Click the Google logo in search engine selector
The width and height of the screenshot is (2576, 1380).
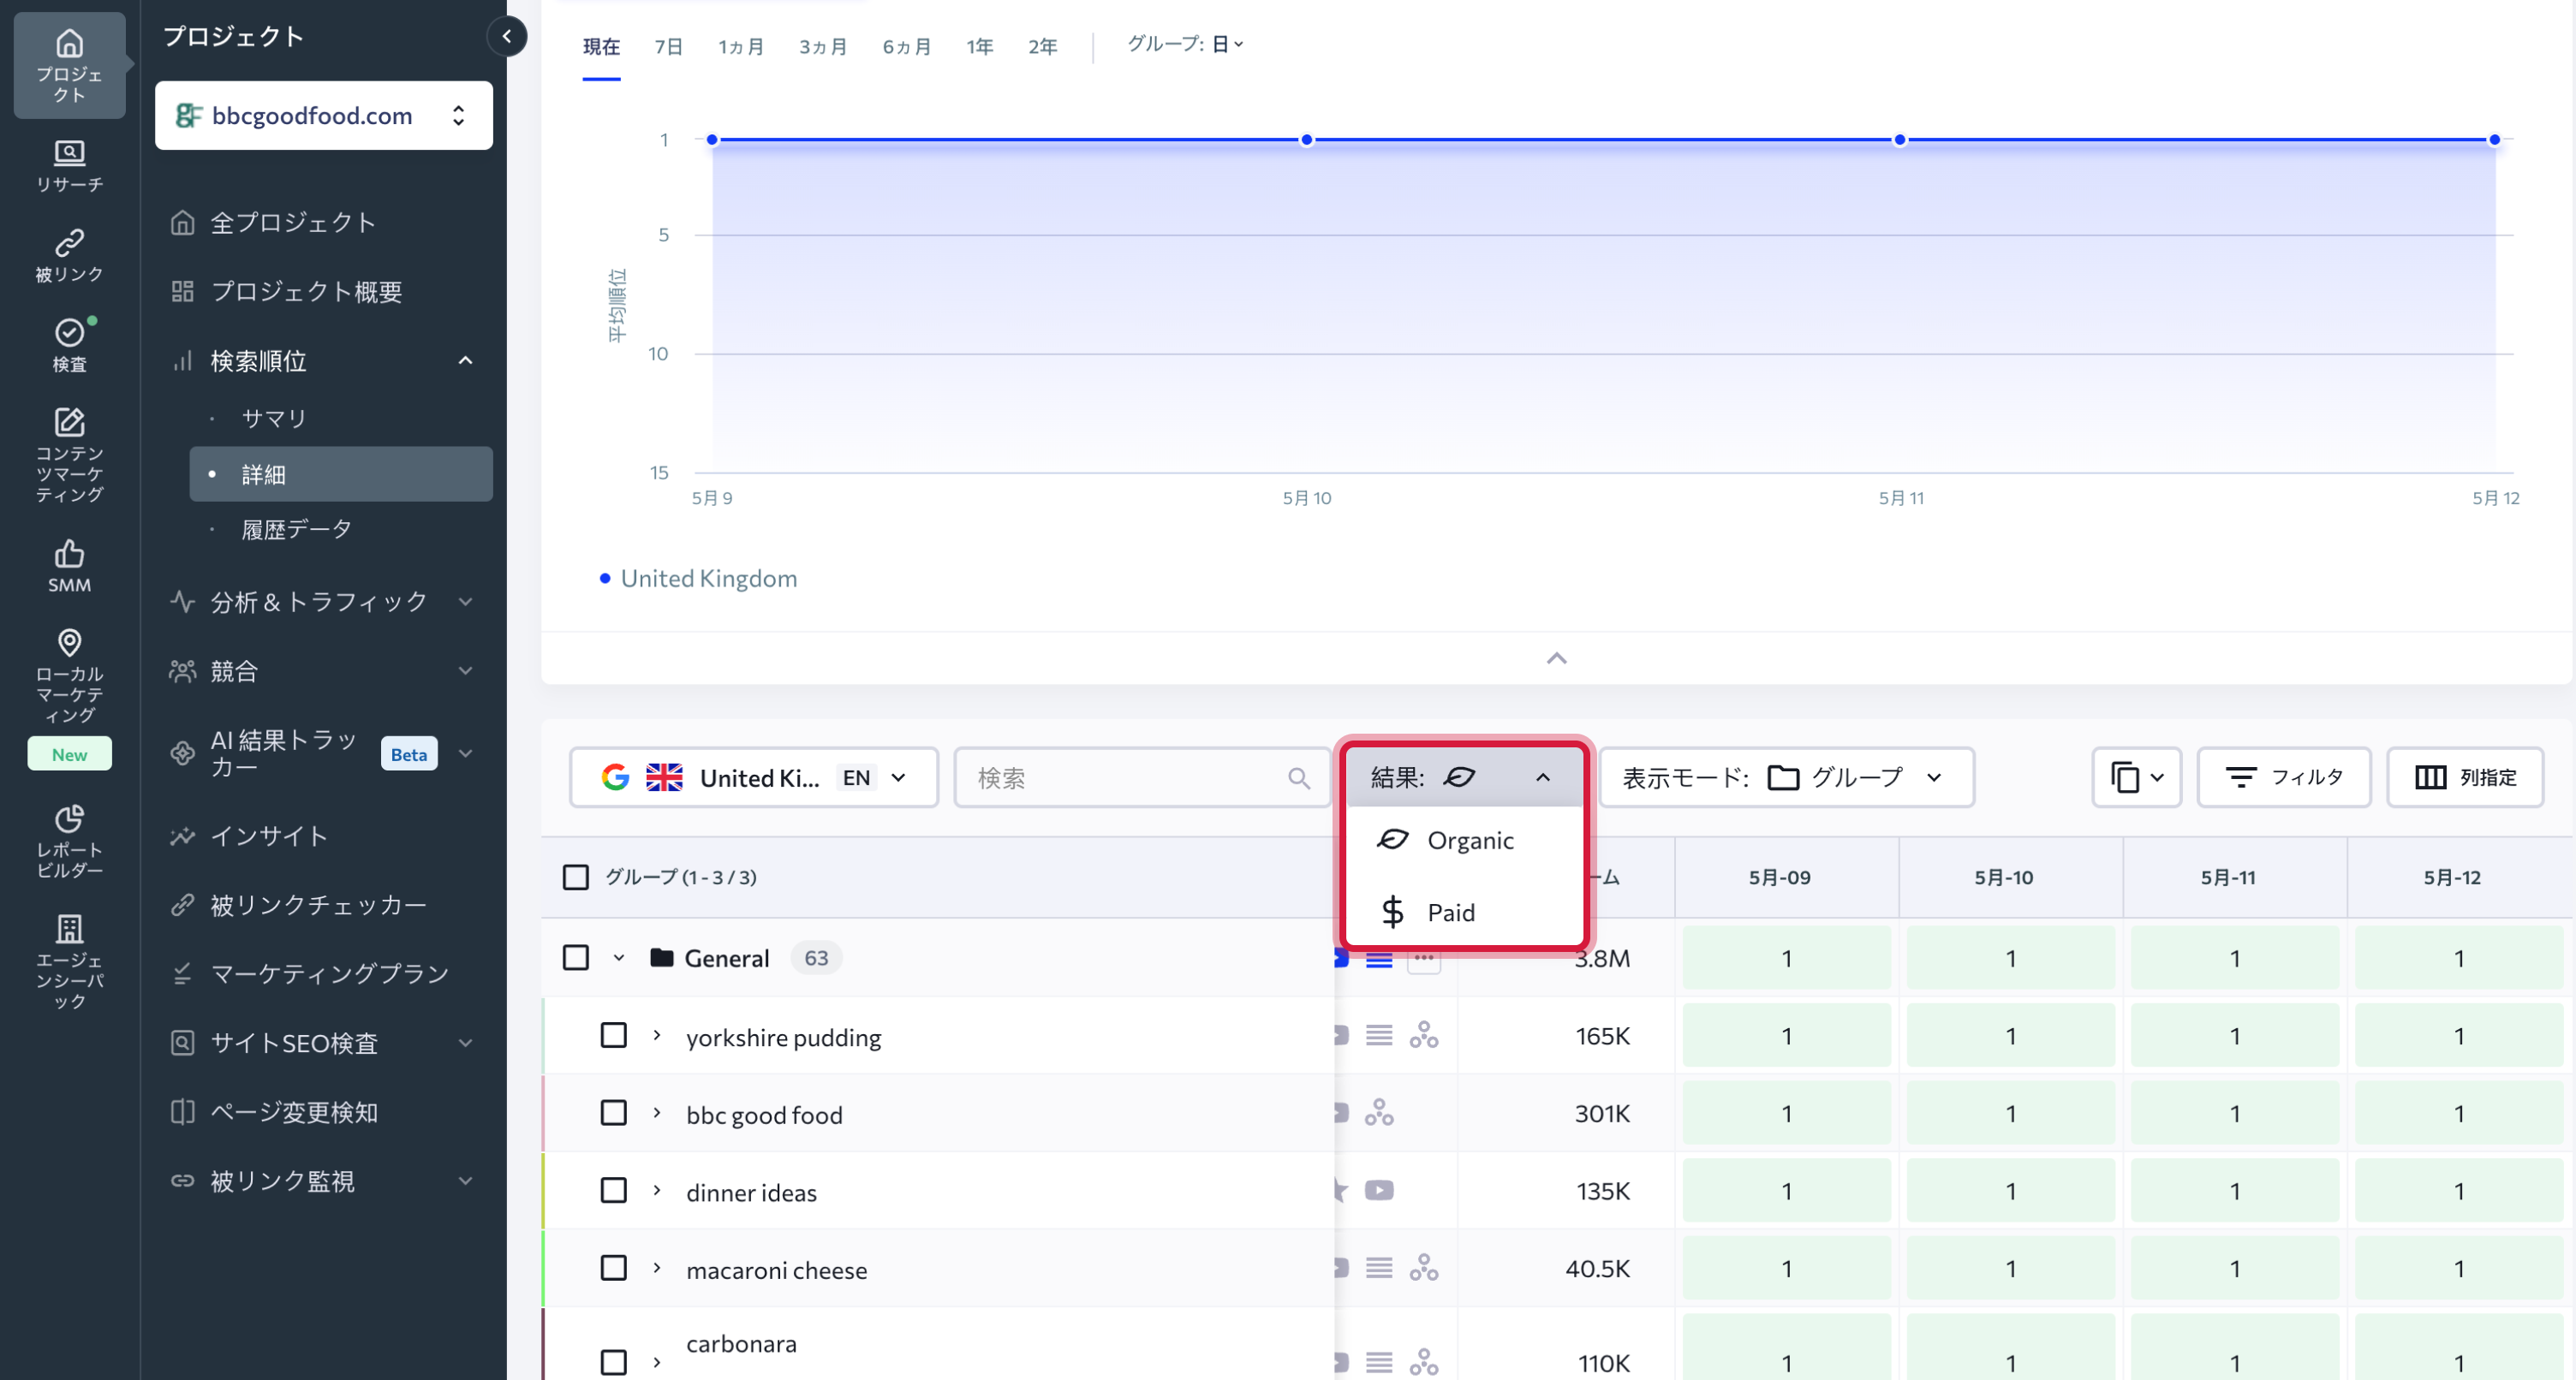615,778
